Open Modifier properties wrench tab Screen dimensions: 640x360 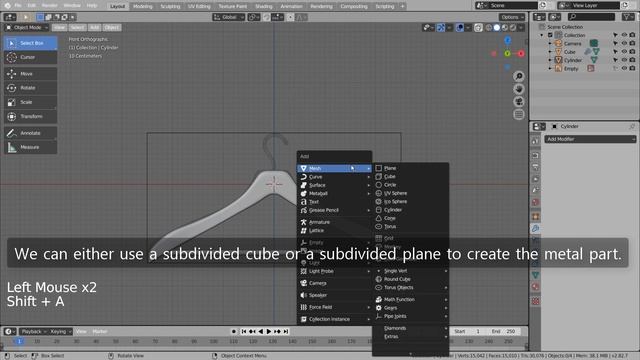[536, 228]
